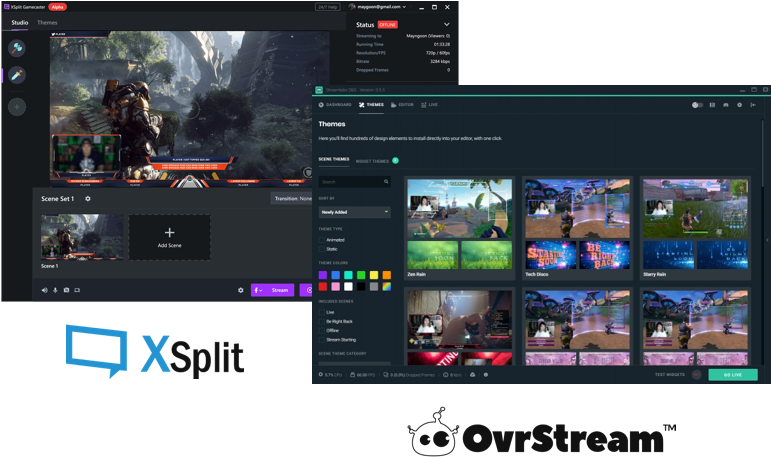Viewport: 771px width, 457px height.
Task: Select the Scene 1 thumbnail in XSplit
Action: pos(82,237)
